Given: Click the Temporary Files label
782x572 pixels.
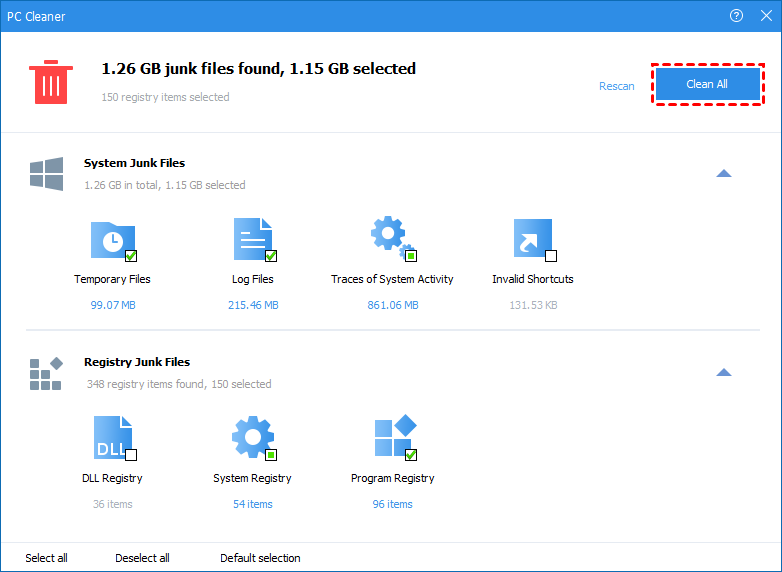Looking at the screenshot, I should tap(112, 279).
